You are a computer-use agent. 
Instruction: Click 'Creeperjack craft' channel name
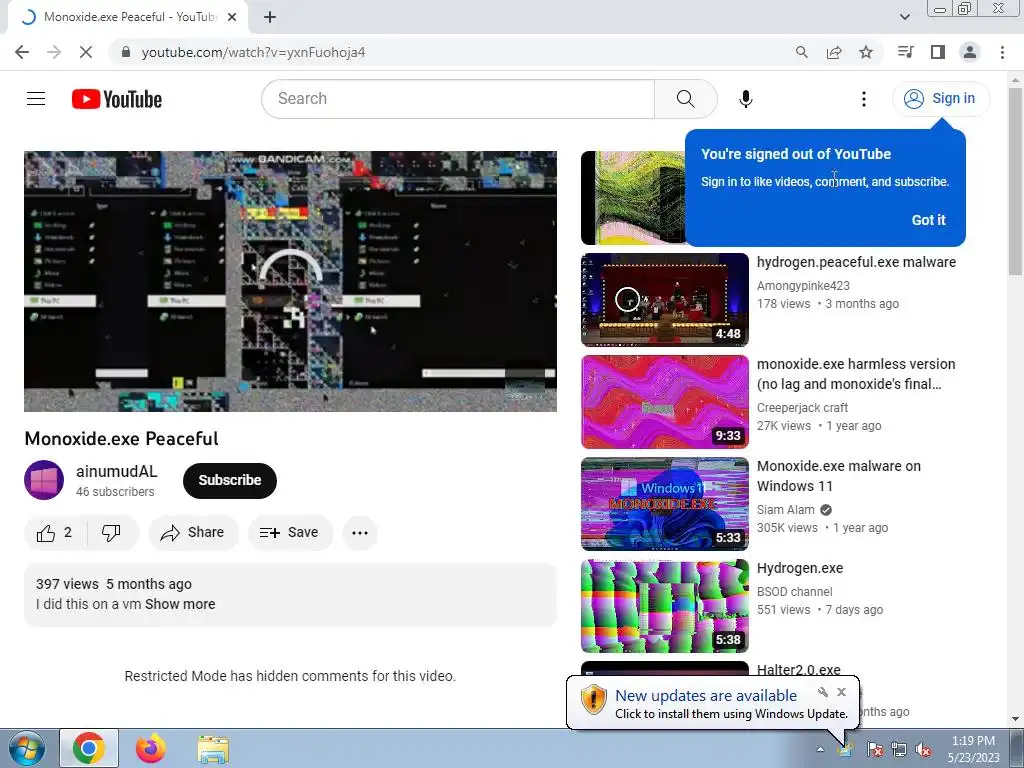pos(802,408)
